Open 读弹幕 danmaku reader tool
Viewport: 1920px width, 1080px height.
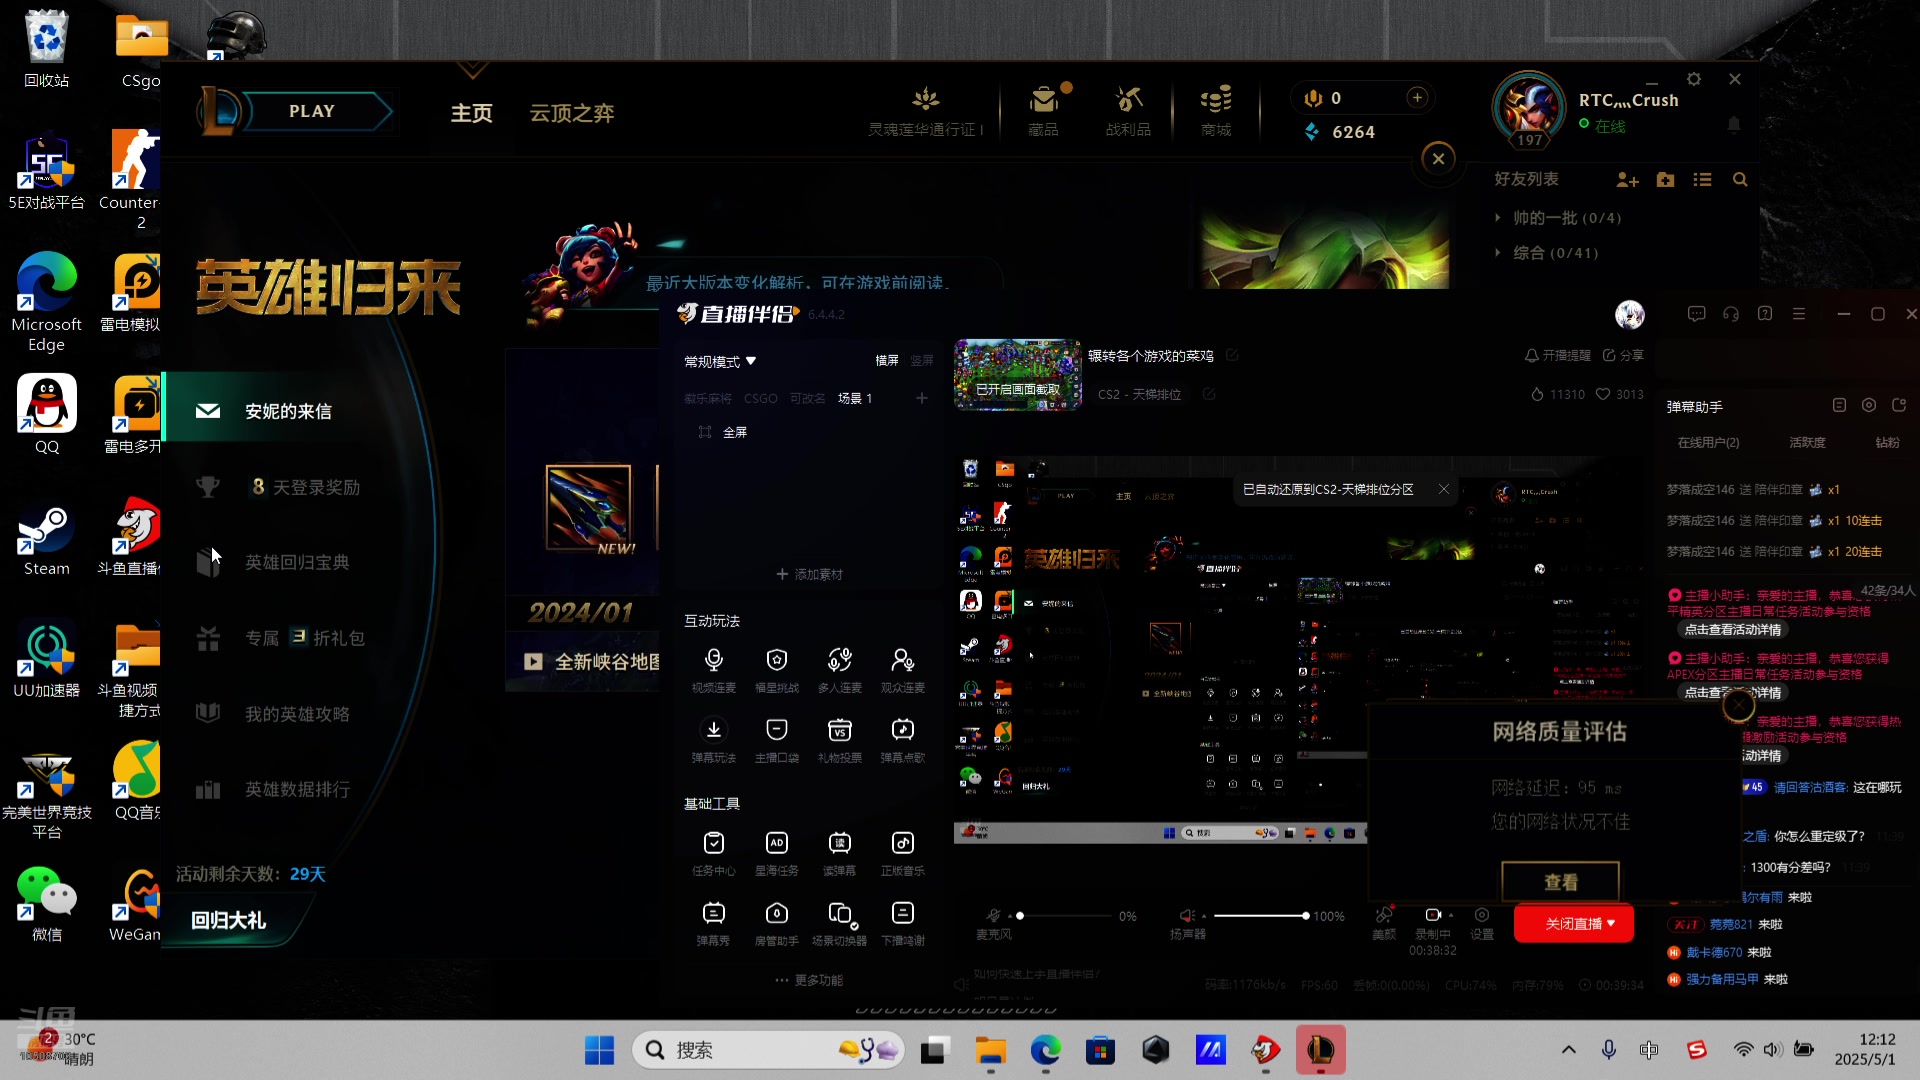pyautogui.click(x=839, y=853)
